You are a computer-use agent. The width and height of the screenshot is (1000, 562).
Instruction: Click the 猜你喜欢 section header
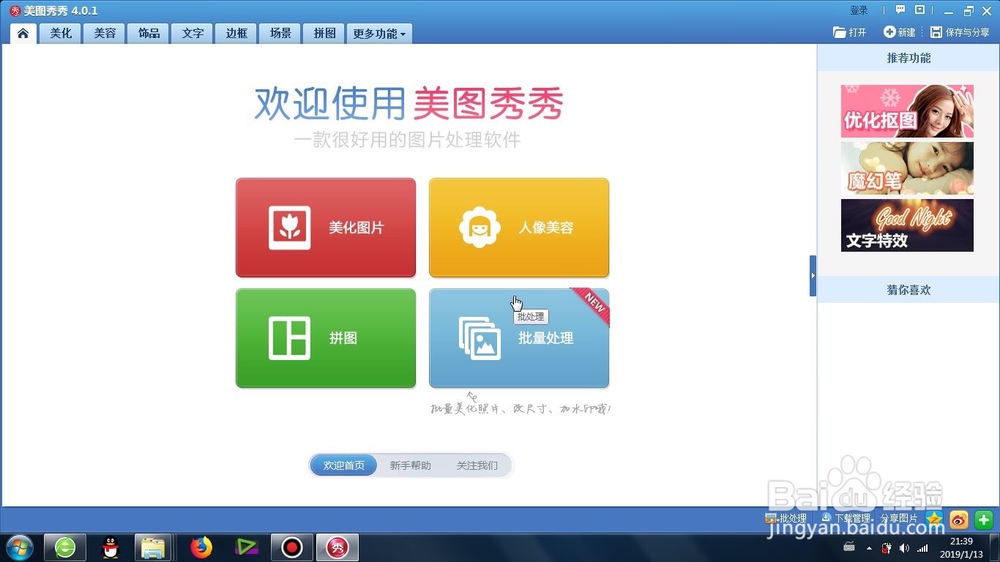909,290
